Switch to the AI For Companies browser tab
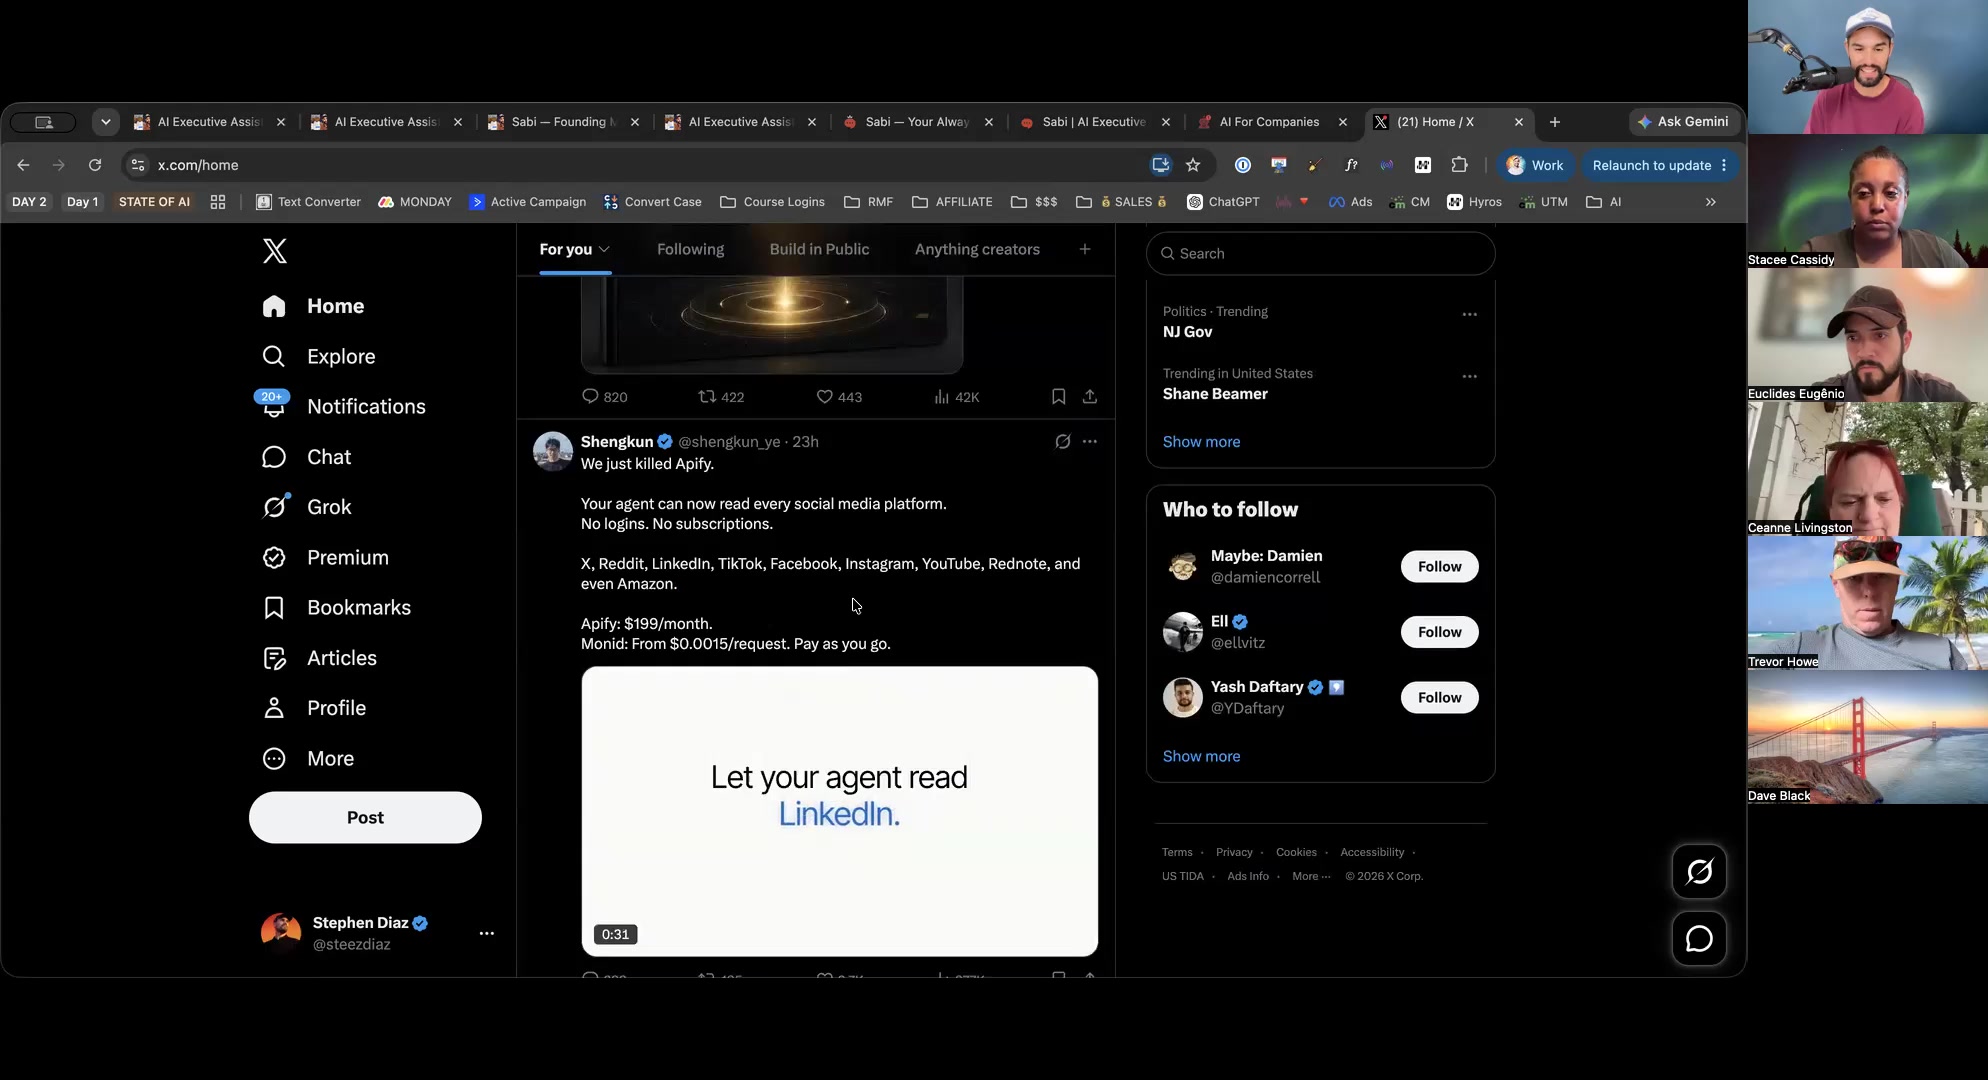This screenshot has height=1080, width=1988. 1270,122
